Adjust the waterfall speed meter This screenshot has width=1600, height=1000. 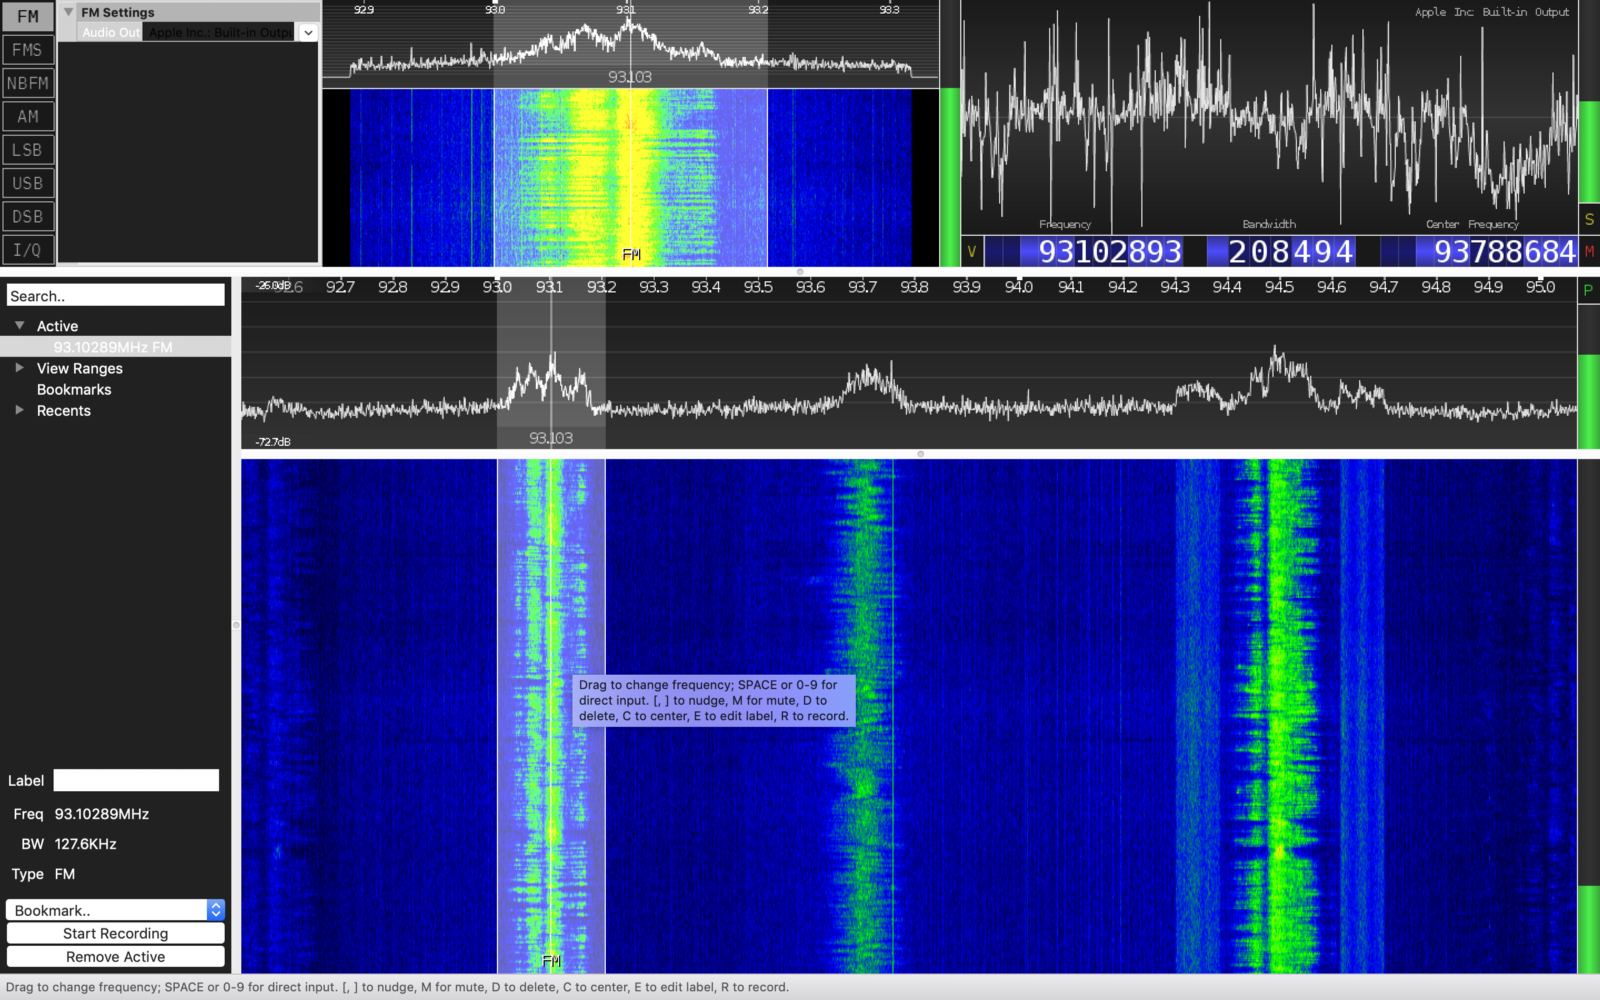(x=1588, y=715)
